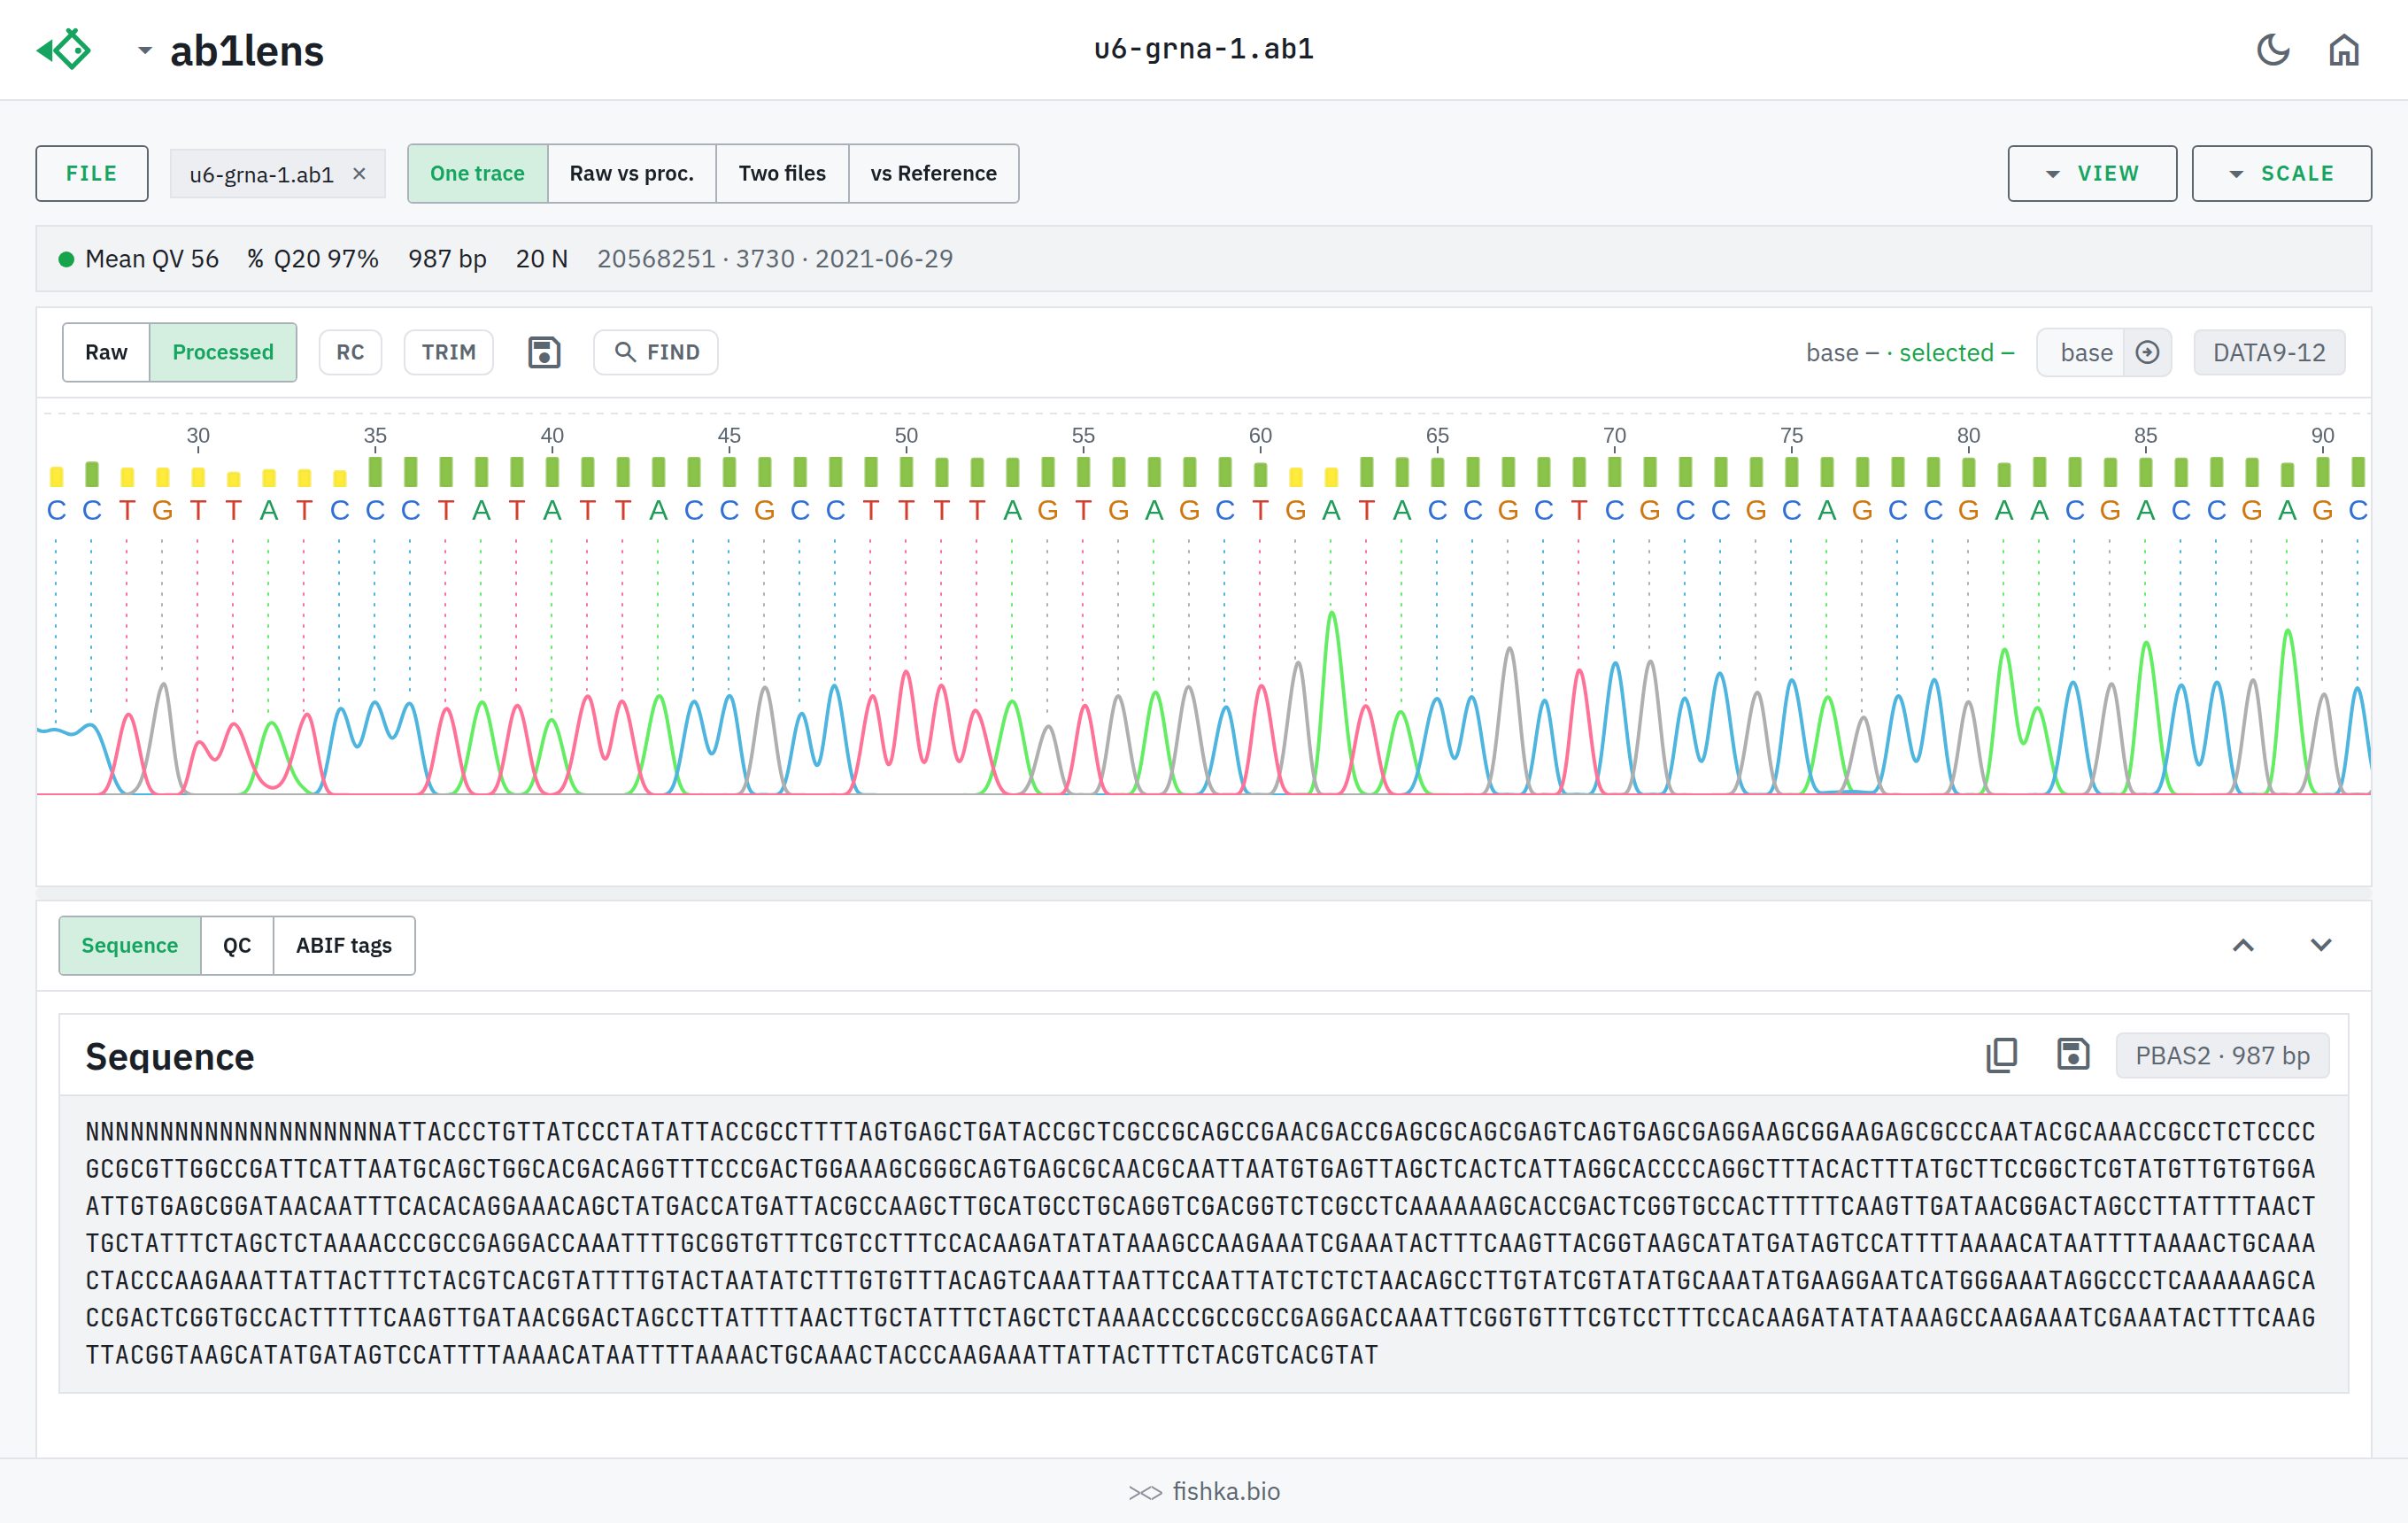The image size is (2408, 1523).
Task: Open the SCALE dropdown
Action: (2281, 173)
